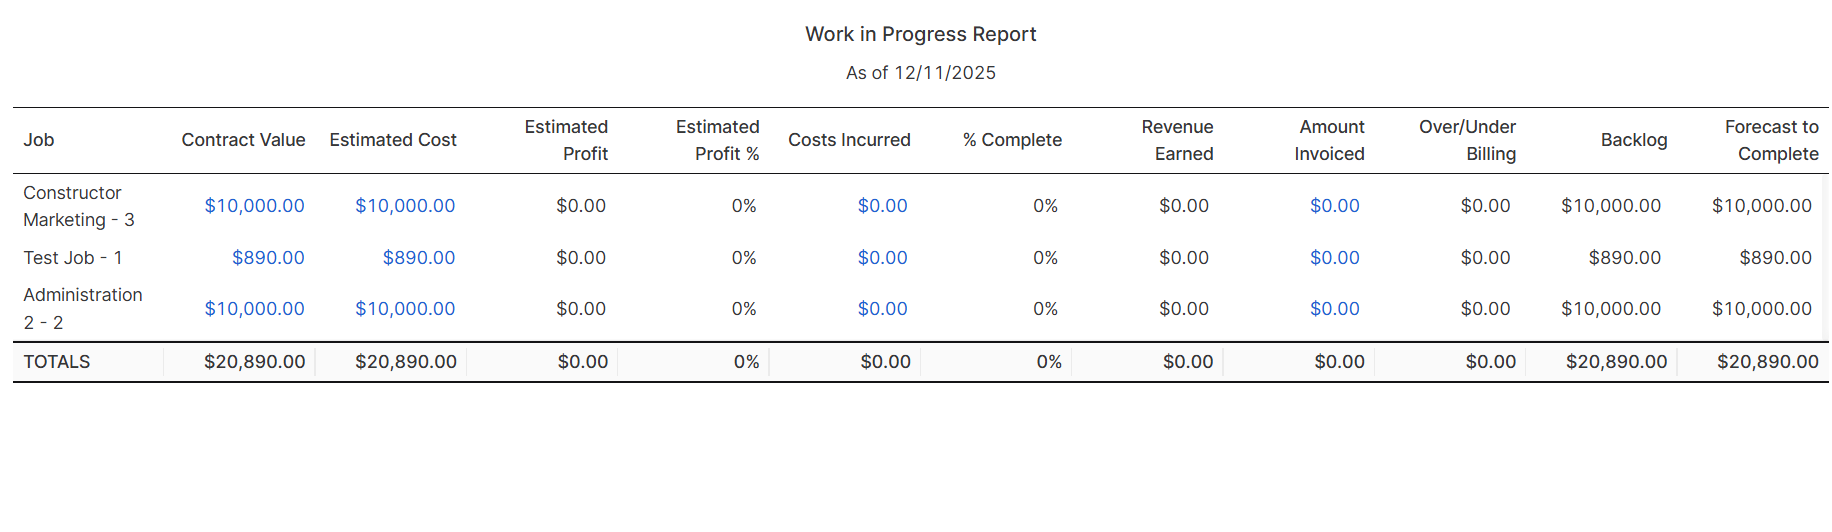Open Constructor Marketing contract value $10,000.00 link
The height and width of the screenshot is (532, 1832).
tap(254, 206)
